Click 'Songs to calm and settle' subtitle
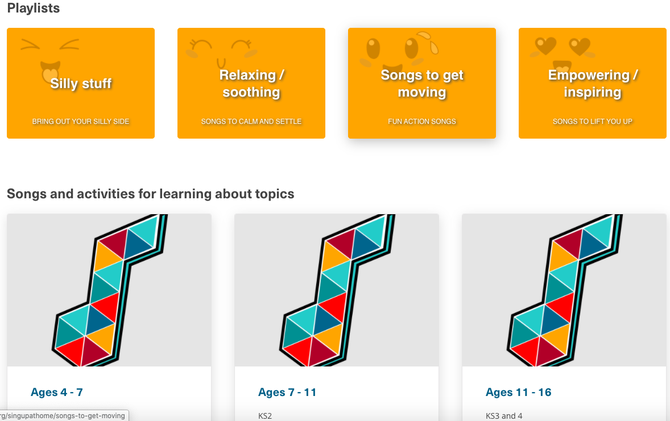The height and width of the screenshot is (421, 670). pyautogui.click(x=251, y=121)
